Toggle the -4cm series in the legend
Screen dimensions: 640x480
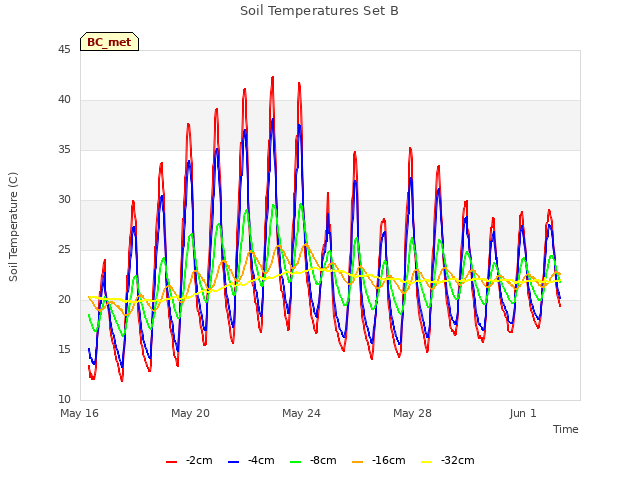(251, 460)
